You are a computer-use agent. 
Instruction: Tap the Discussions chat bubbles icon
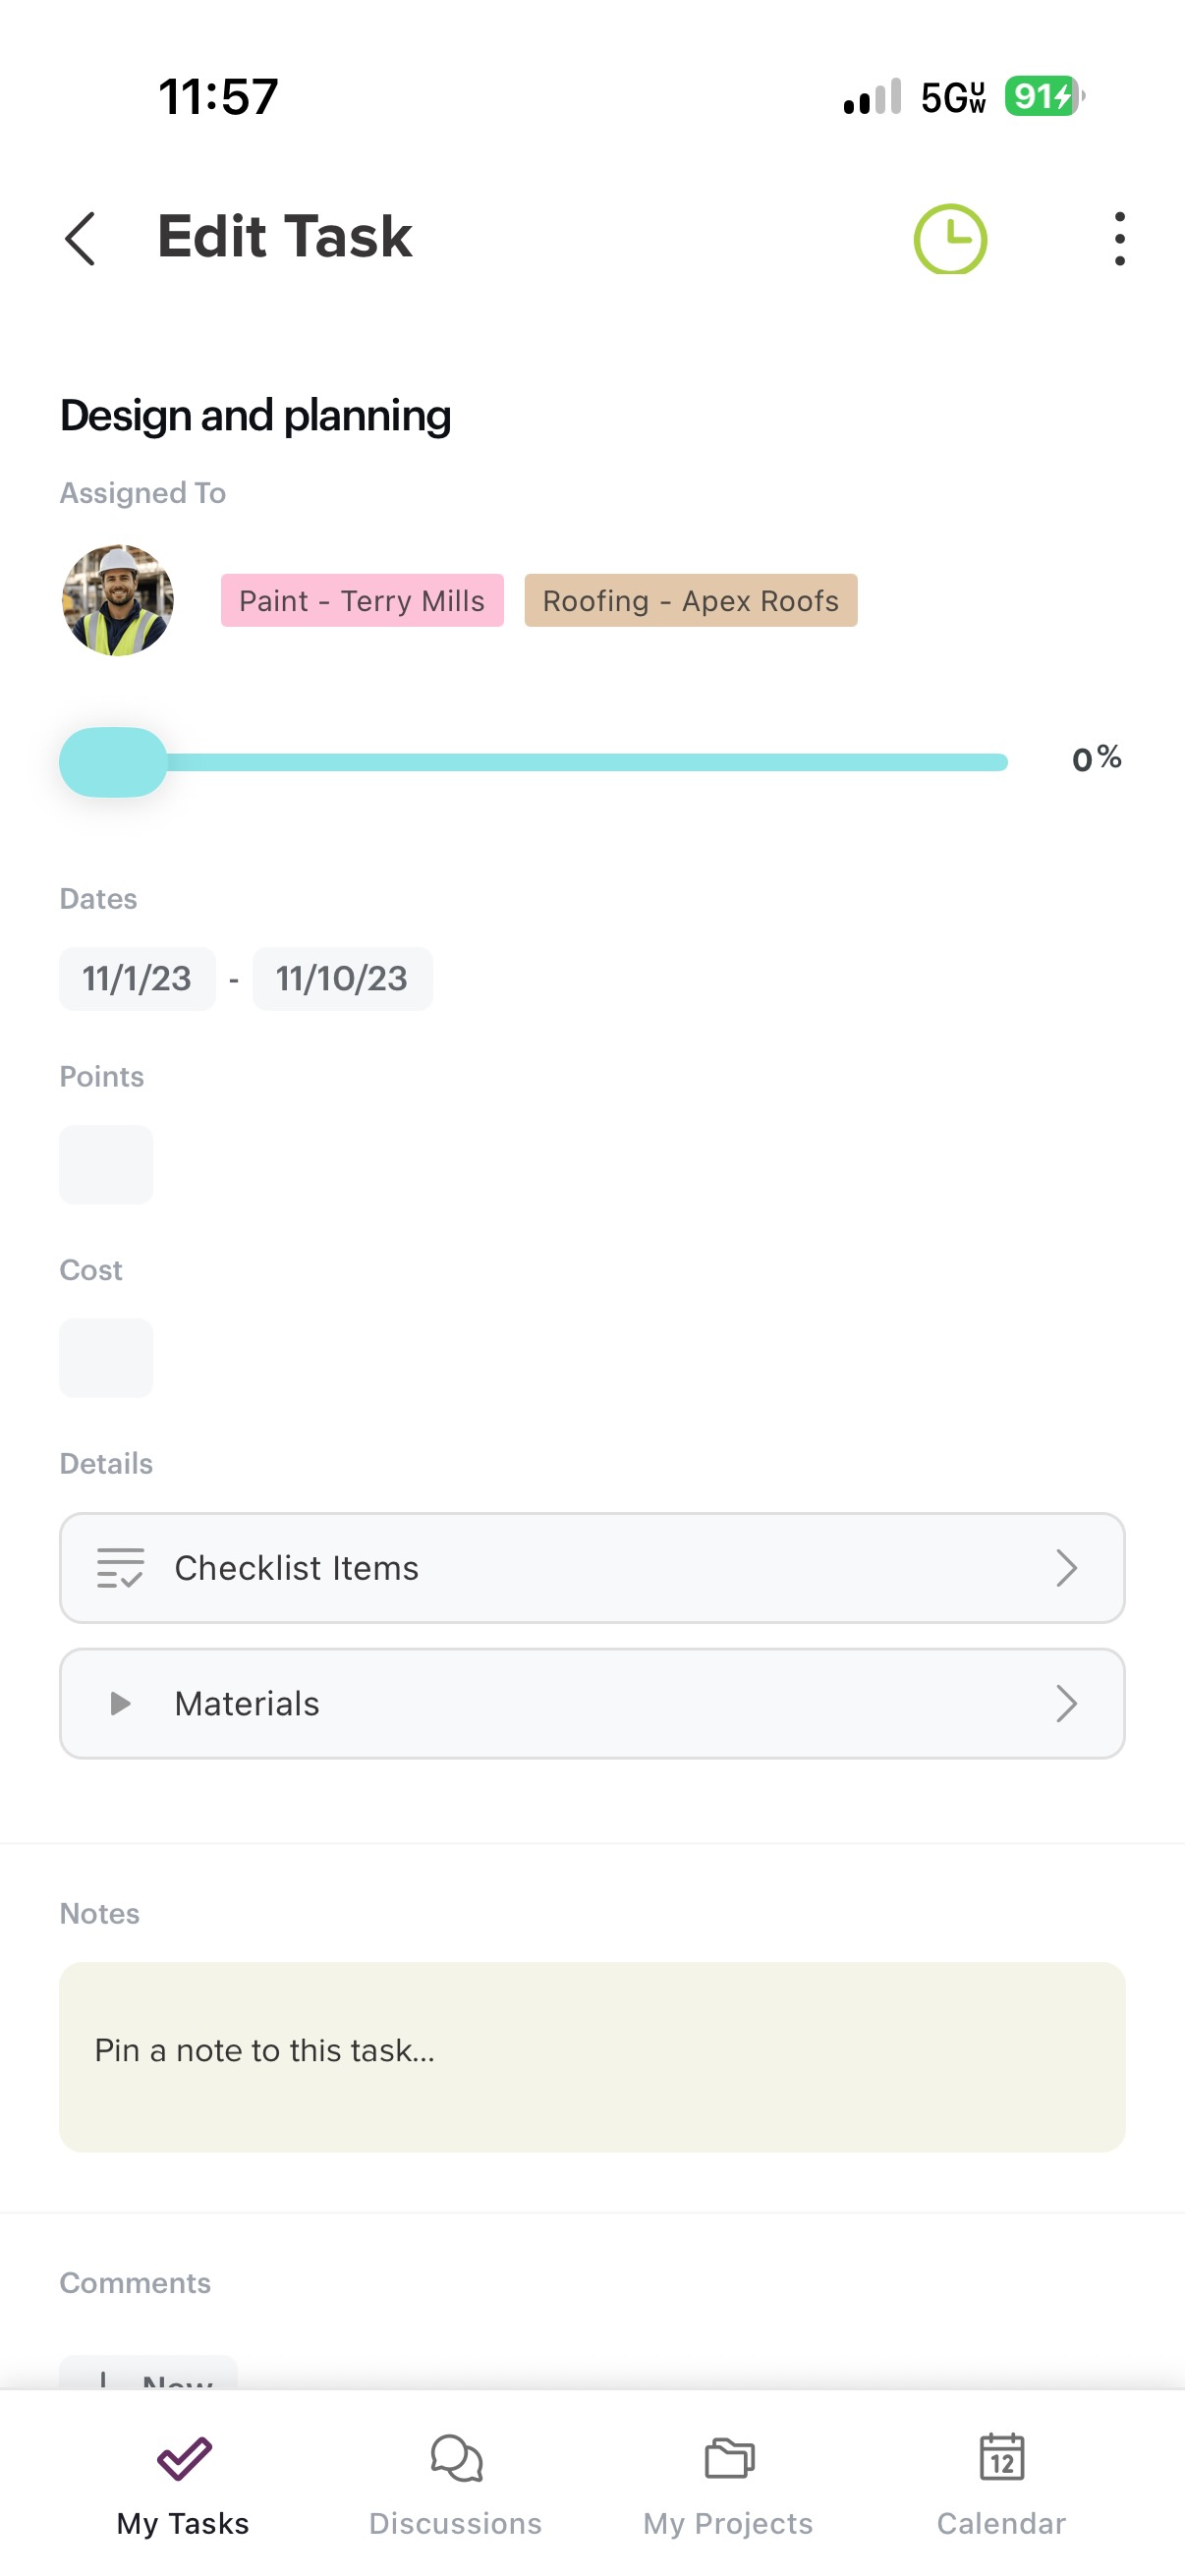(456, 2458)
